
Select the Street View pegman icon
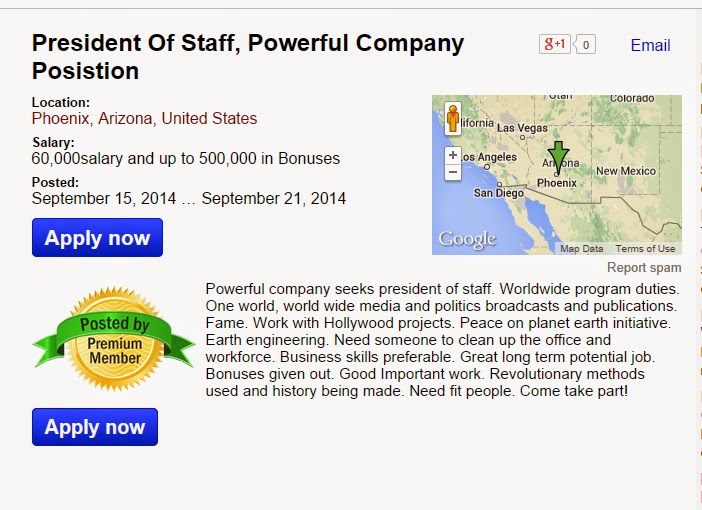click(453, 119)
